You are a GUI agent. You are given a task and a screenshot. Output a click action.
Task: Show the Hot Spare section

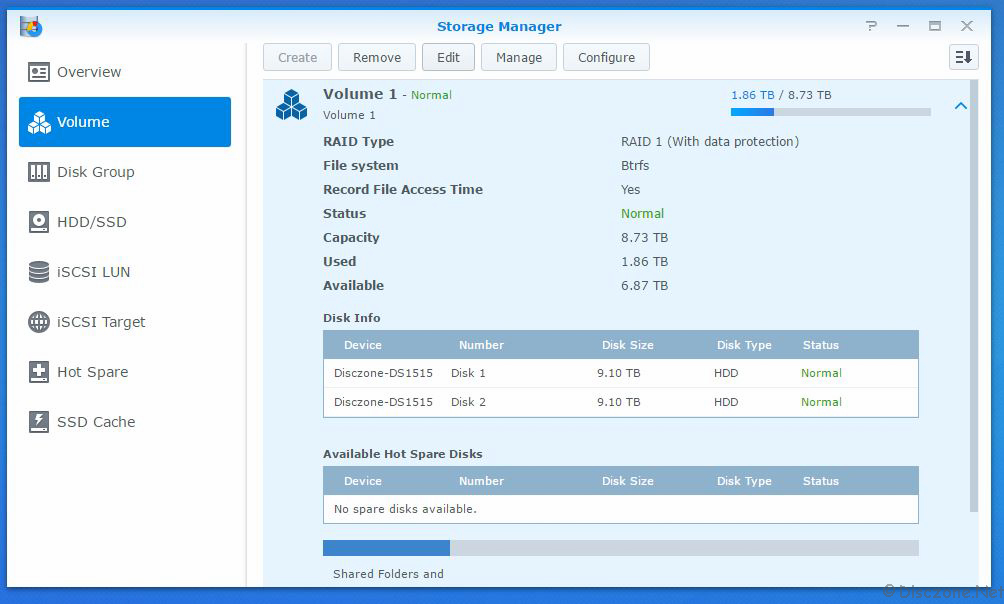point(125,372)
